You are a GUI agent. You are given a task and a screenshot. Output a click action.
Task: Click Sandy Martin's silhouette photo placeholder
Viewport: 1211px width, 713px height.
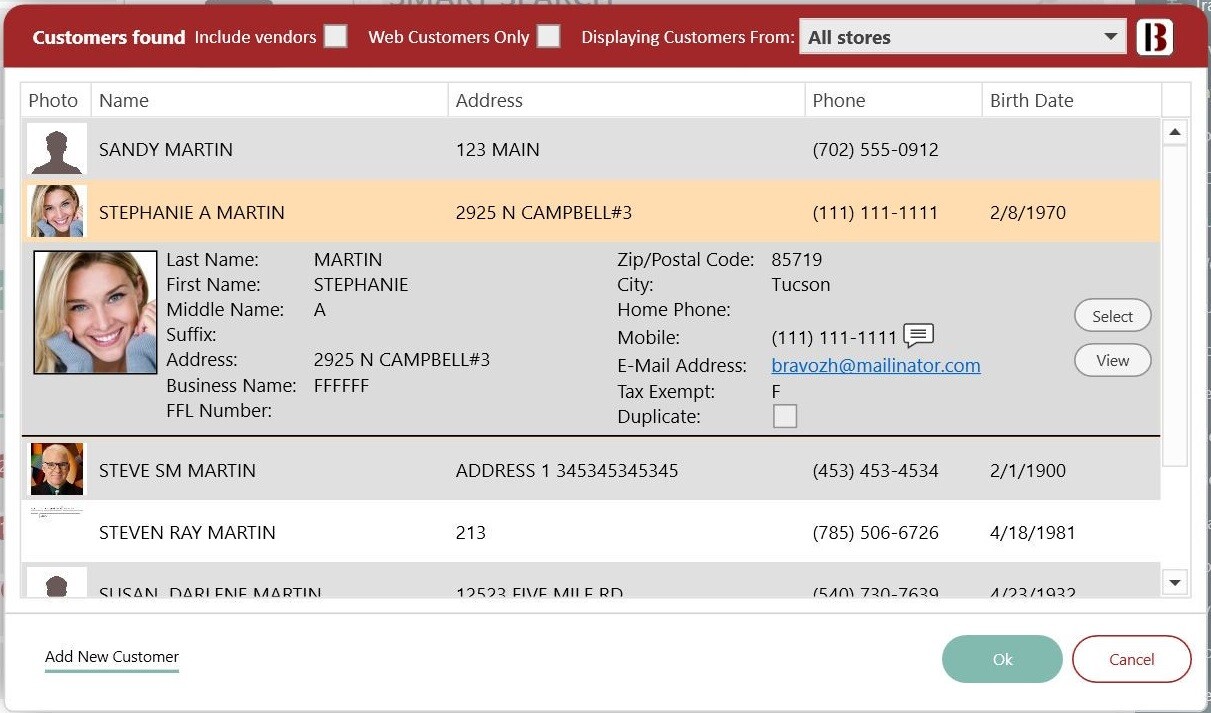click(57, 150)
